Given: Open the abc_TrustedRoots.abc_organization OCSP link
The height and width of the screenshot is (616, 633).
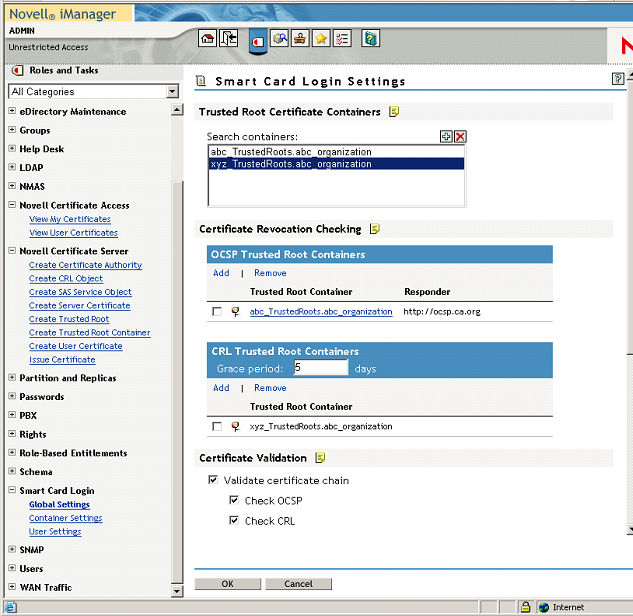Looking at the screenshot, I should tap(321, 312).
